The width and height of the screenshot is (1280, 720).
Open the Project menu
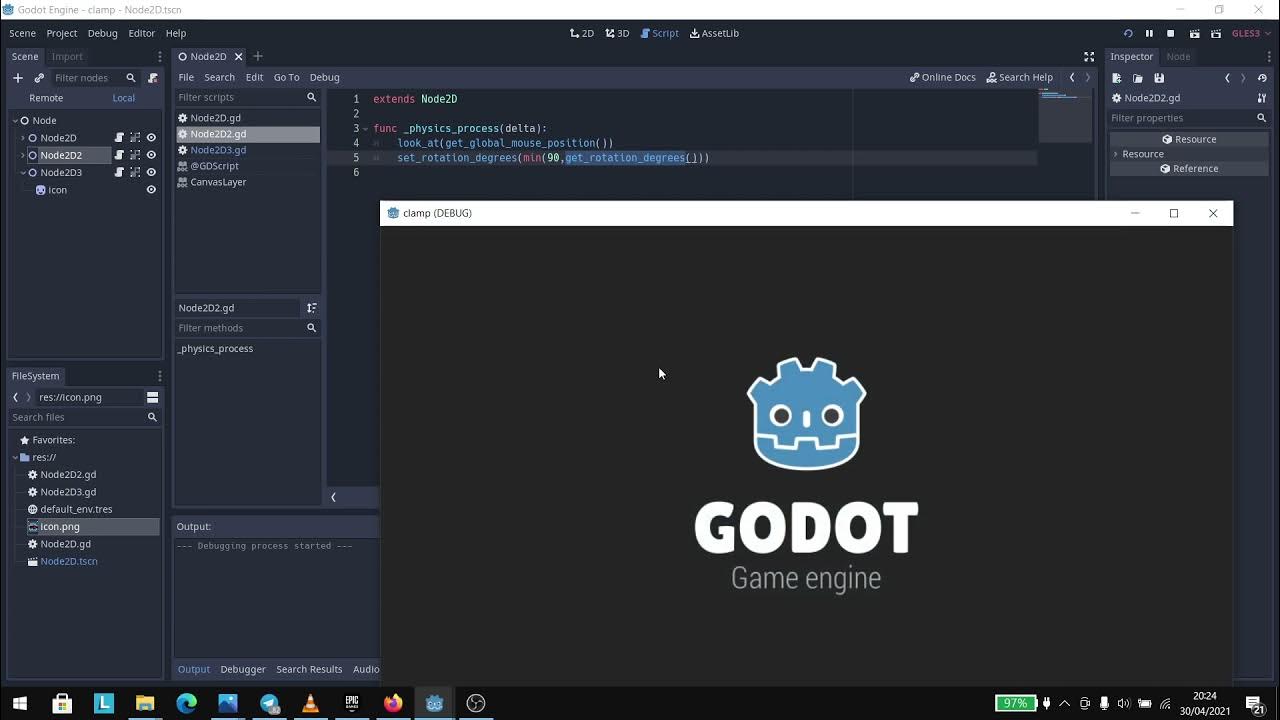tap(62, 33)
